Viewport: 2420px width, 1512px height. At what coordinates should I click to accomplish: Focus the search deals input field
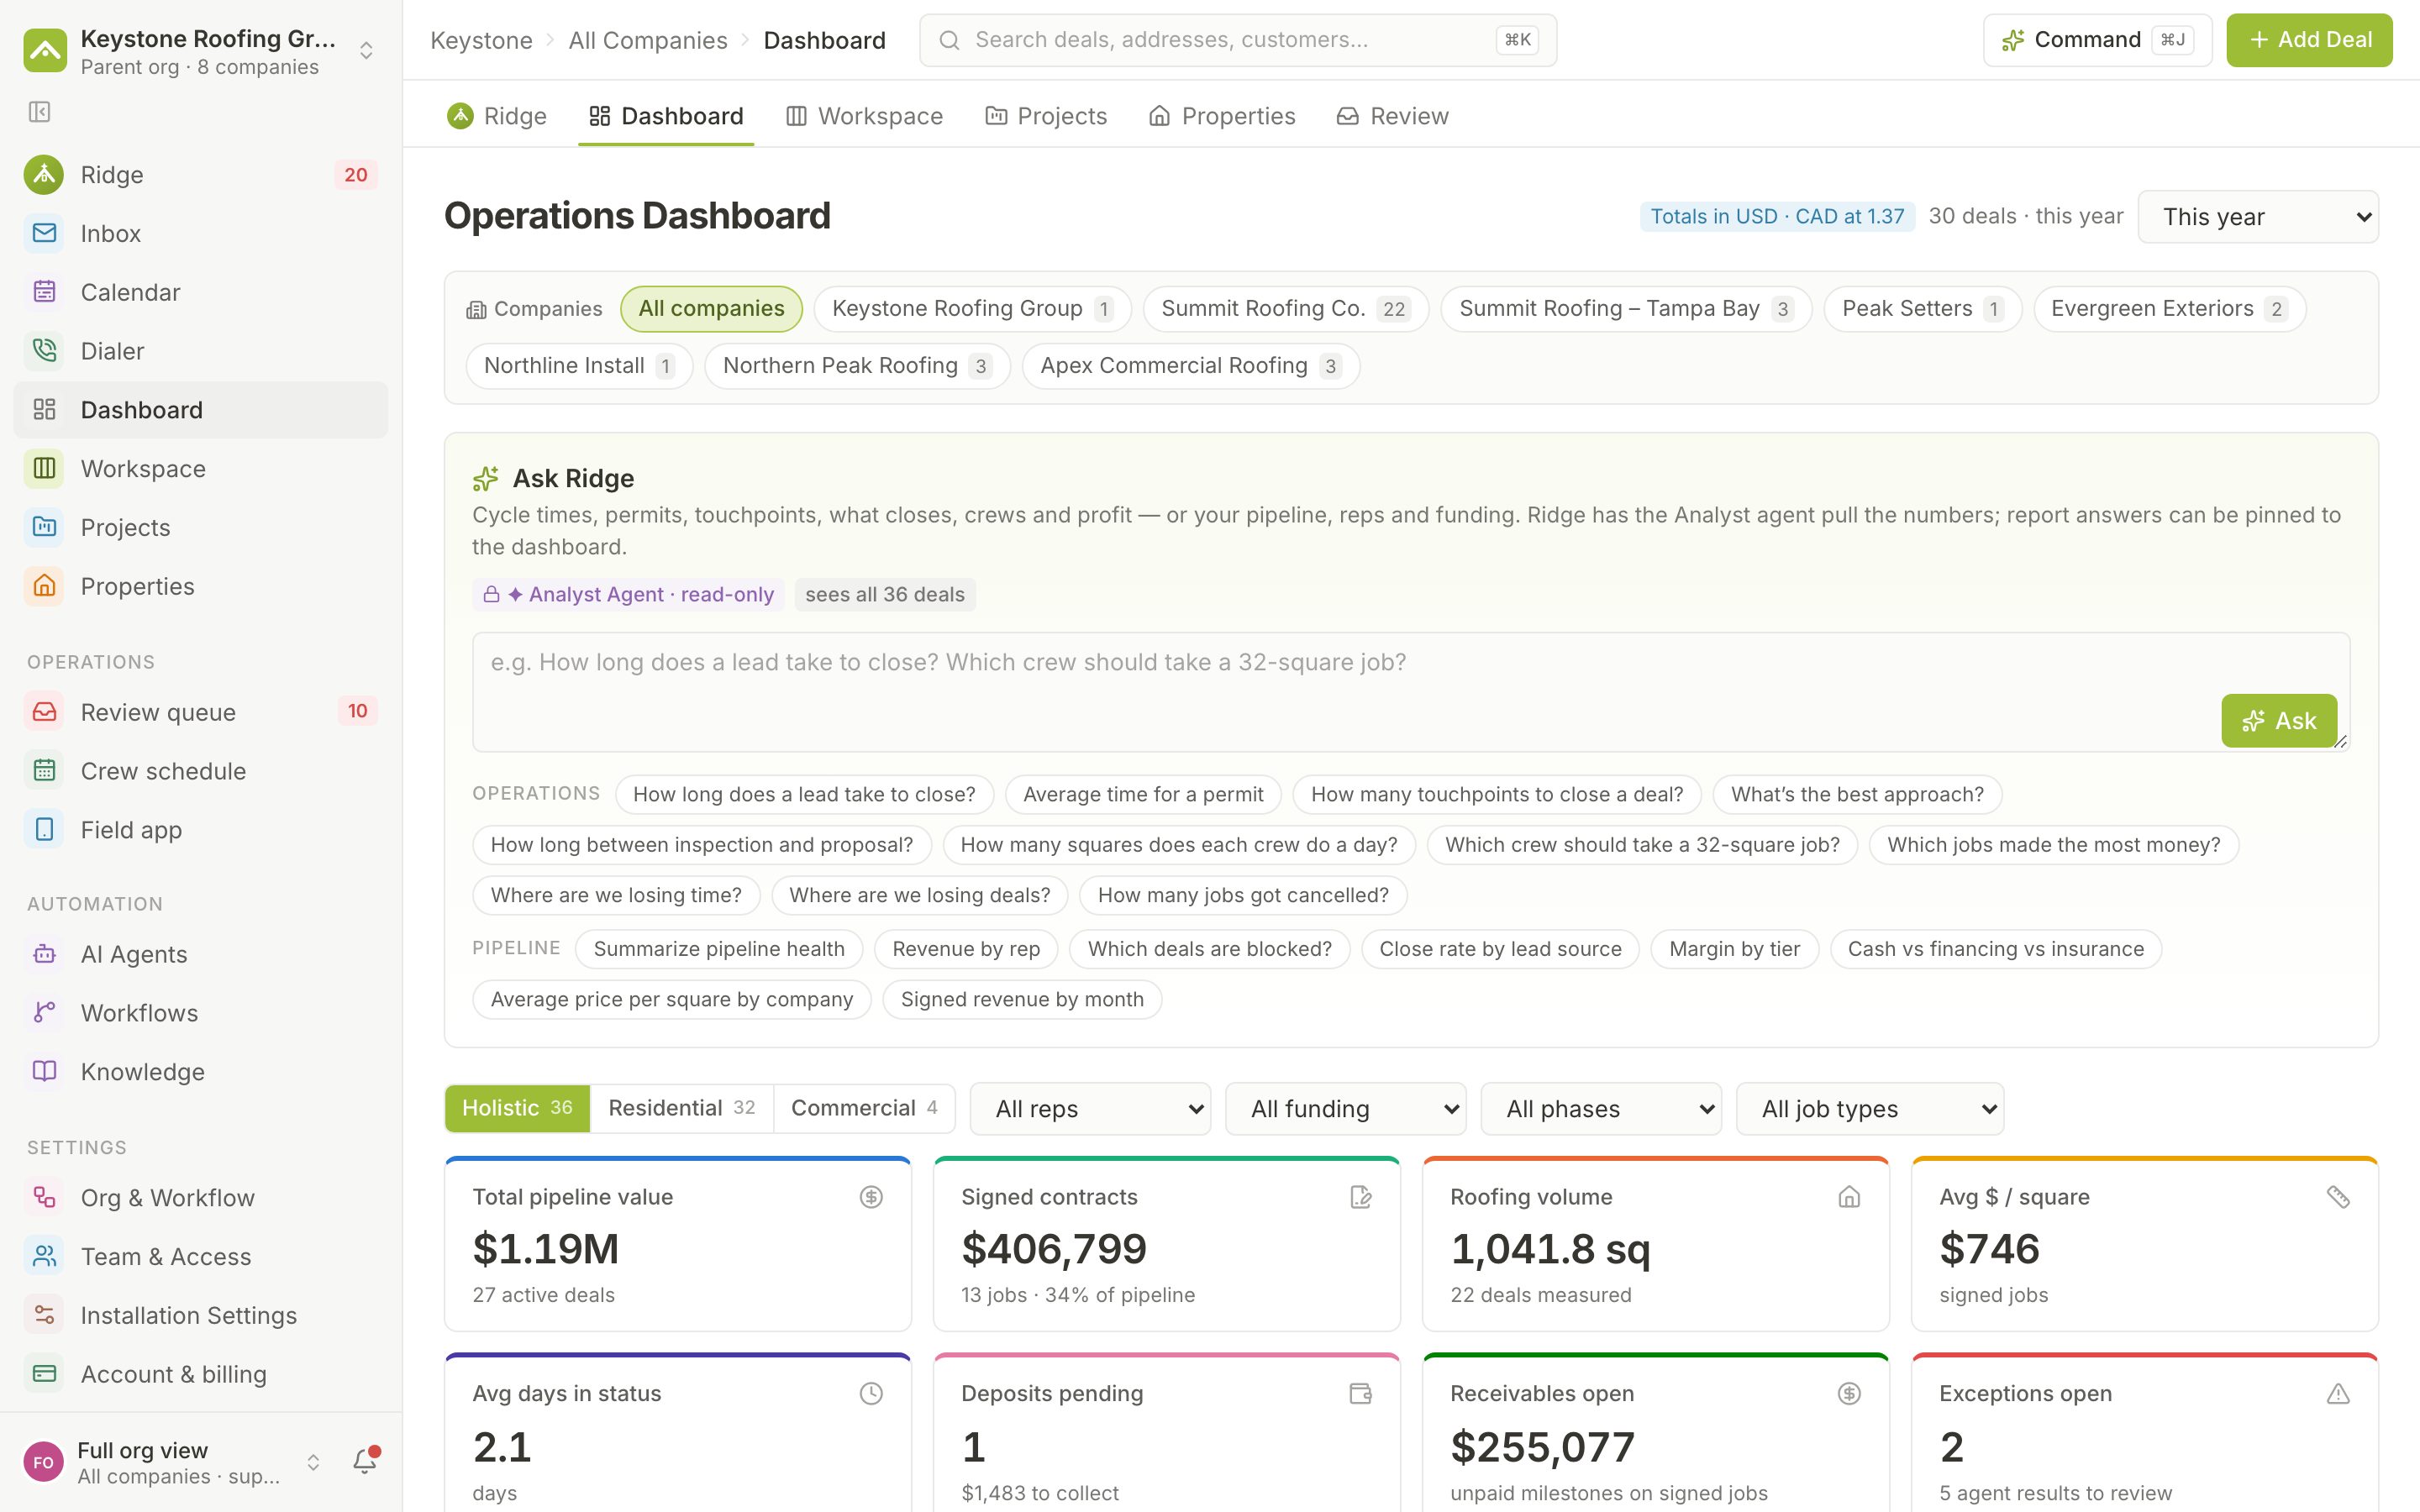1238,40
